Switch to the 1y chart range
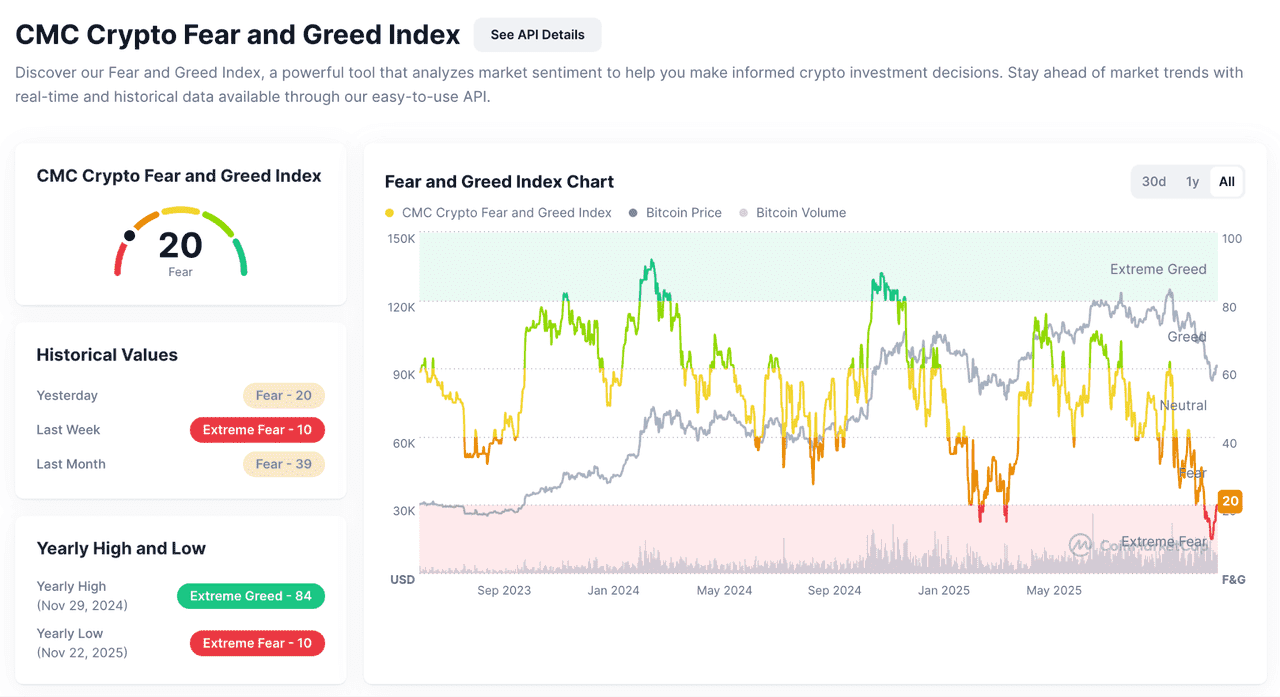This screenshot has width=1280, height=697. pyautogui.click(x=1192, y=181)
